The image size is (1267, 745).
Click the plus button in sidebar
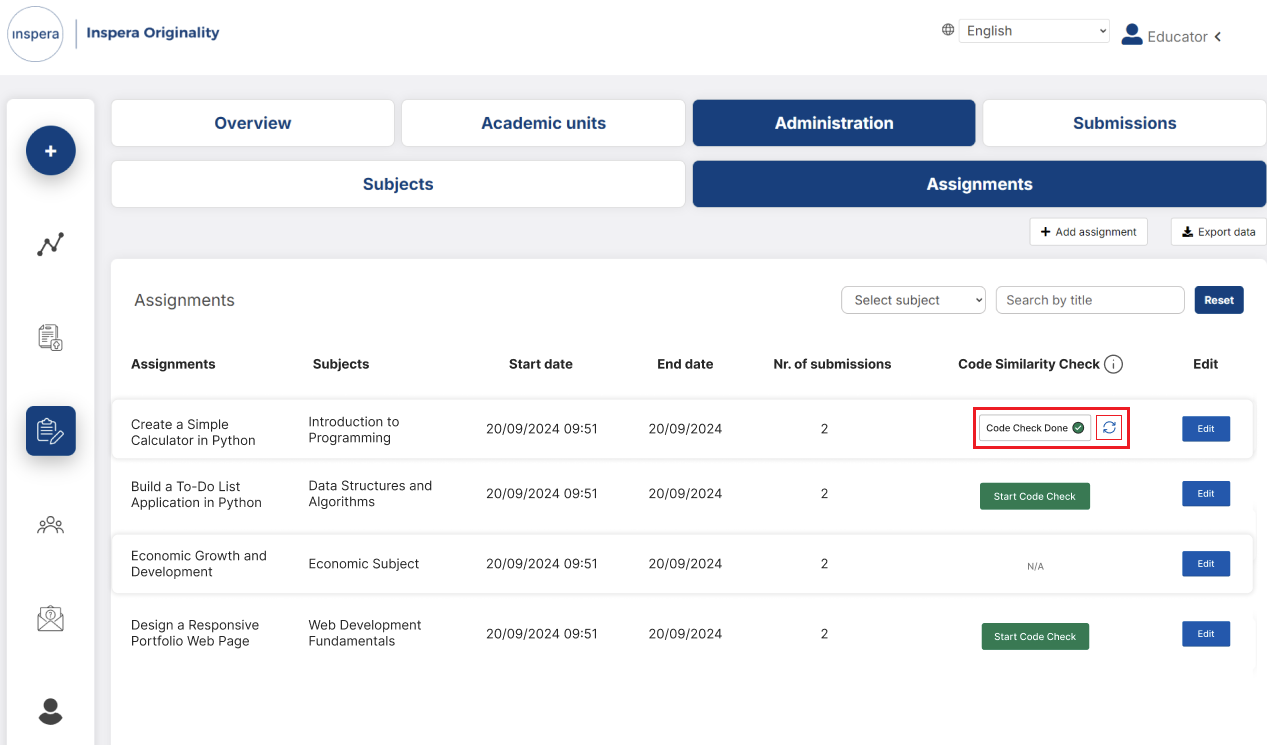tap(51, 151)
